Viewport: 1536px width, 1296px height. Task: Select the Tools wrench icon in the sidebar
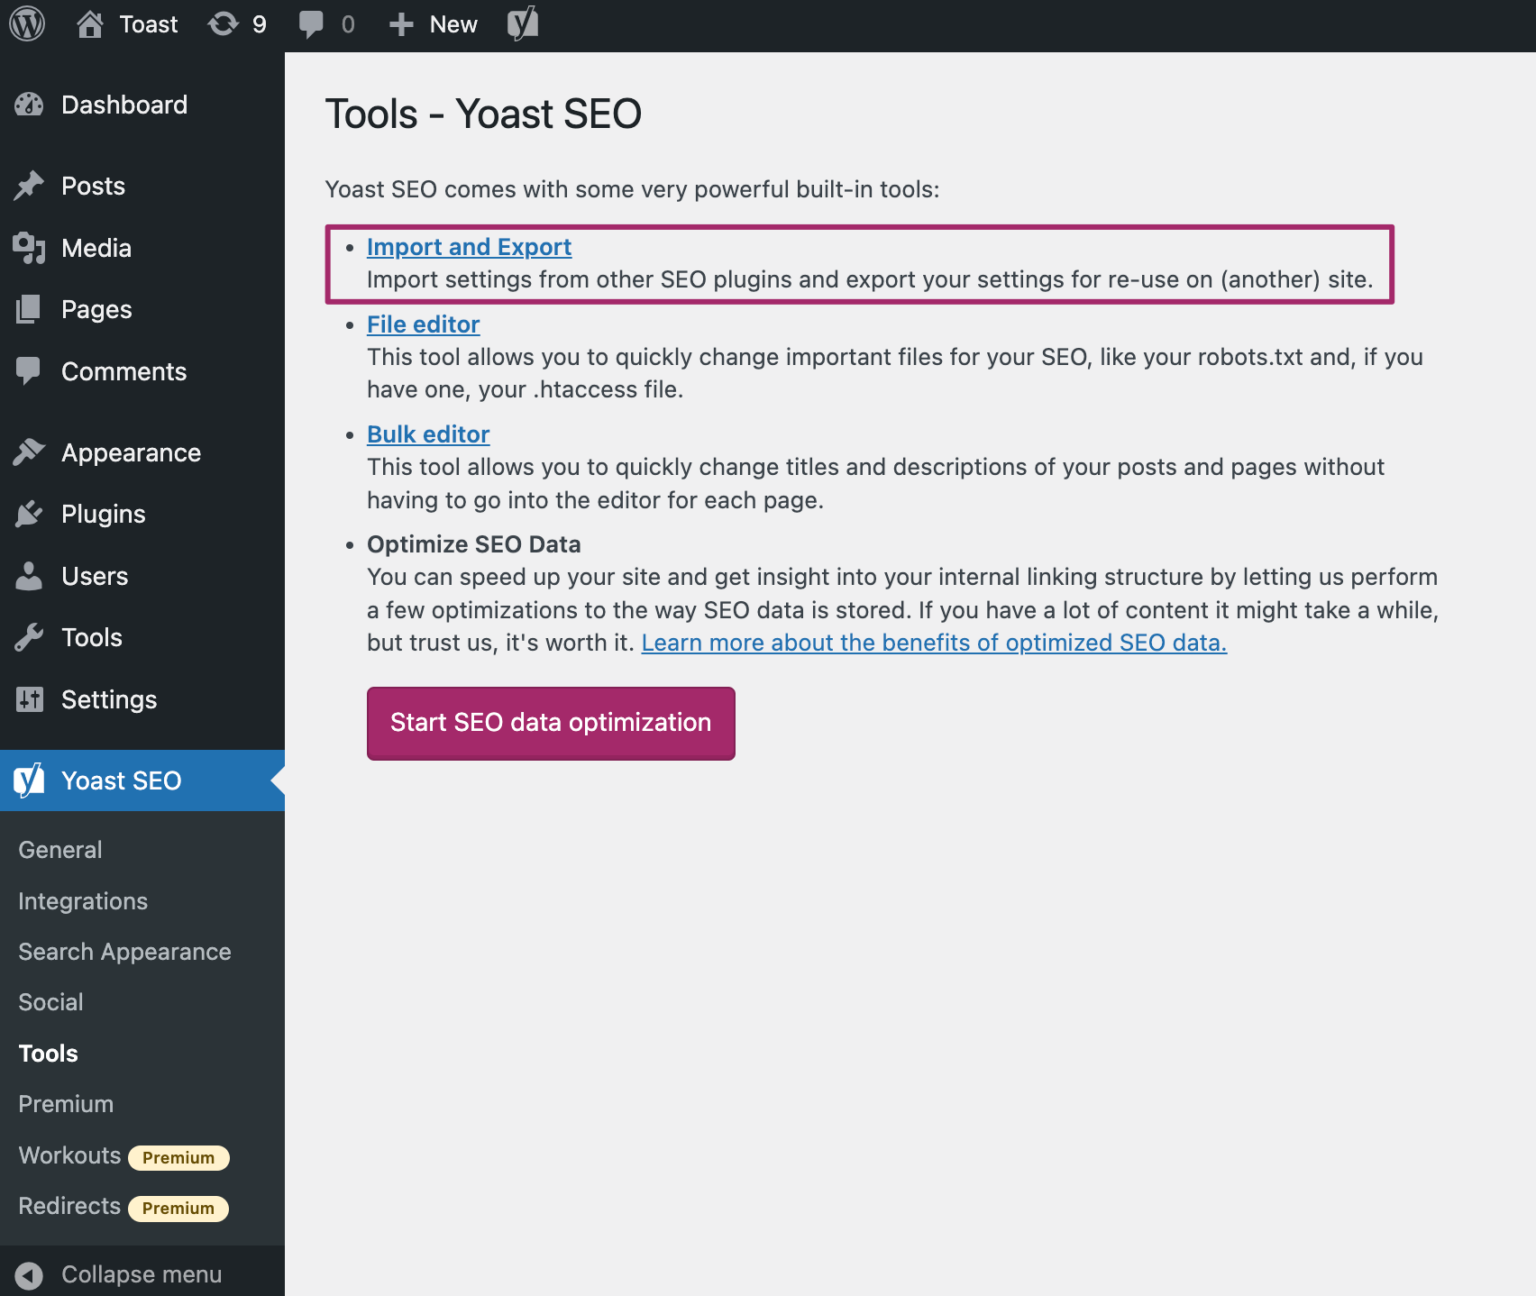(30, 638)
